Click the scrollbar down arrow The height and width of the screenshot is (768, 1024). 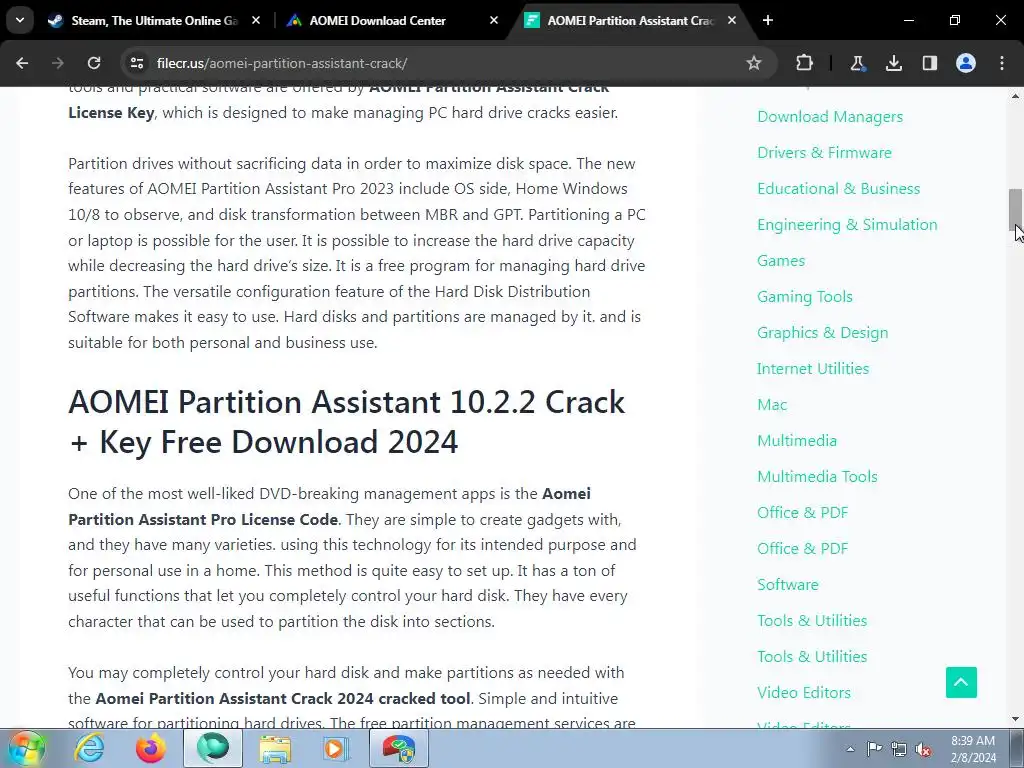point(1015,719)
